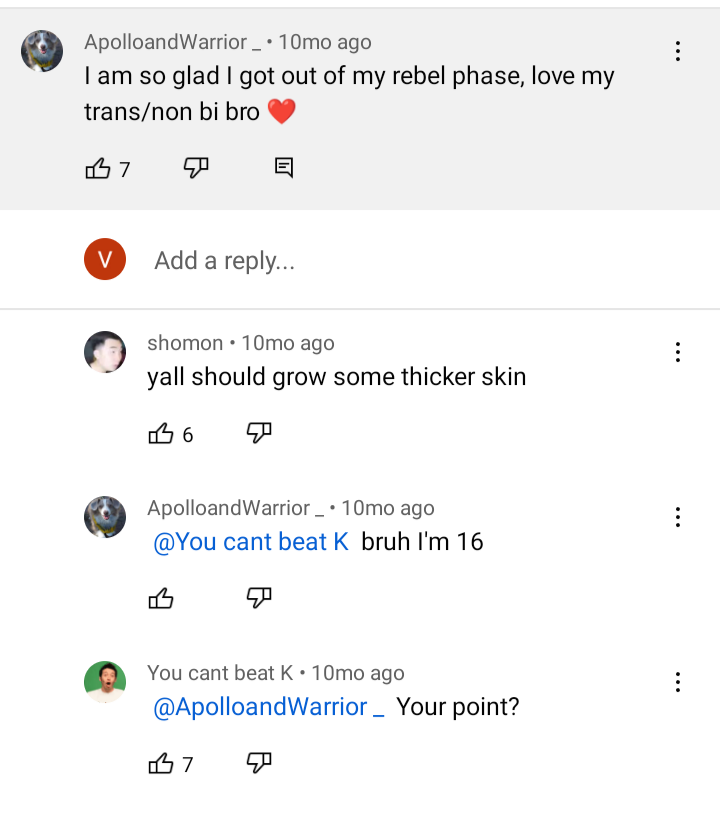Open options for 'Your point?' reply
The image size is (720, 813).
coord(678,682)
